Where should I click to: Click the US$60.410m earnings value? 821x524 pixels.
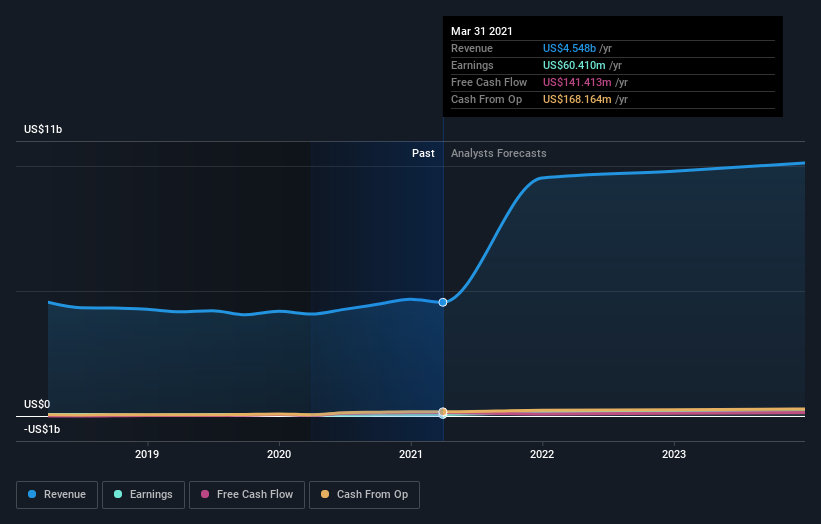(x=574, y=65)
